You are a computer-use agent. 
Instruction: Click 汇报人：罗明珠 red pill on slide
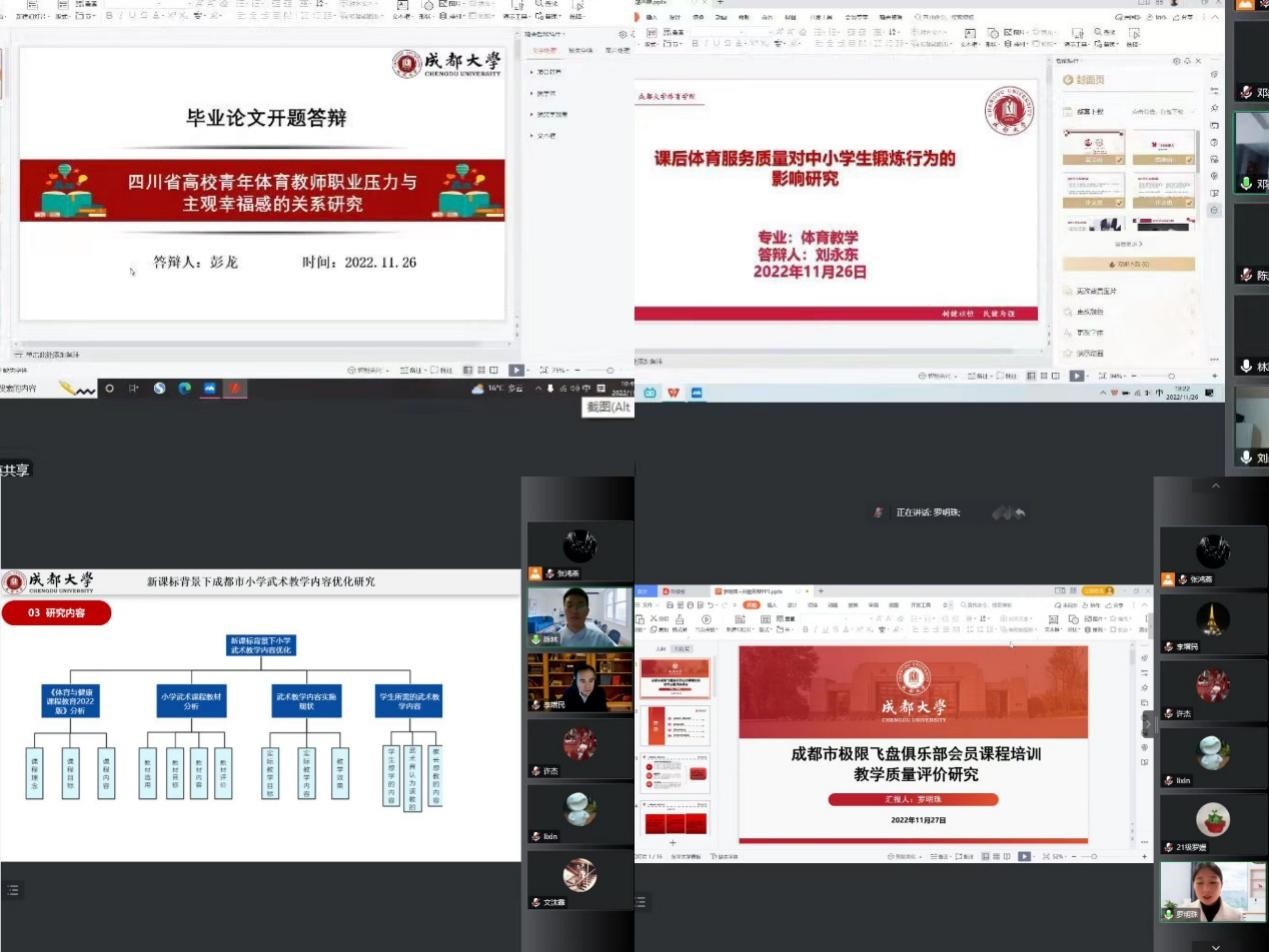(913, 799)
